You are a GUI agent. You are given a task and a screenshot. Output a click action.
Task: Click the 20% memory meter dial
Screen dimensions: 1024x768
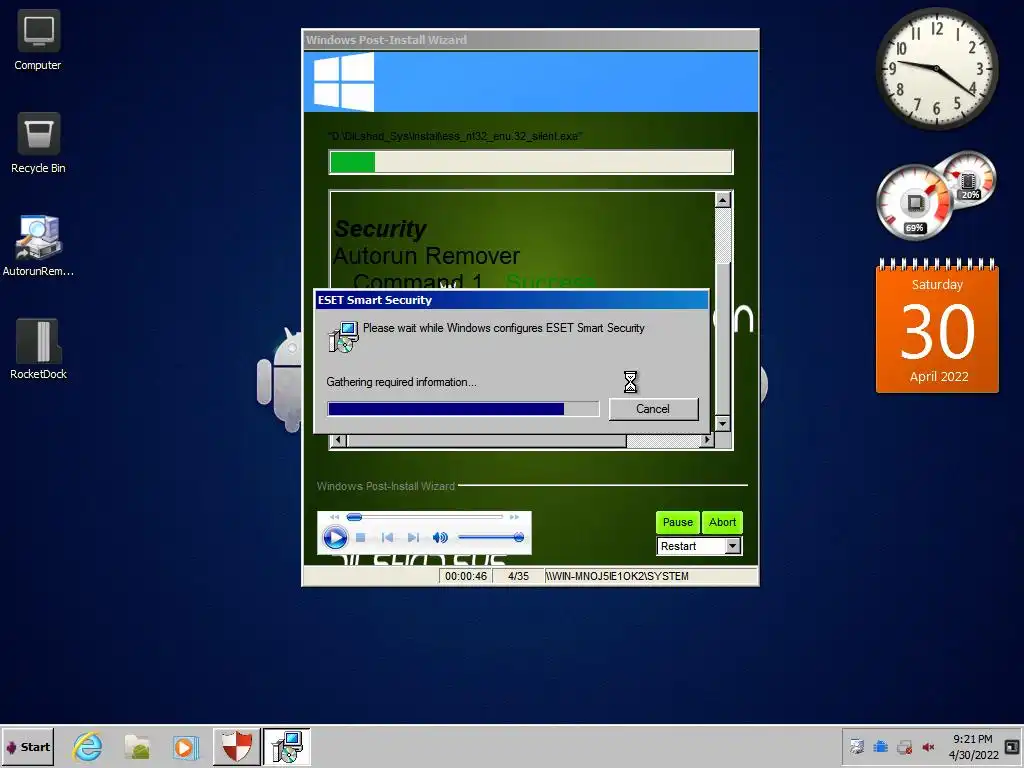tap(969, 178)
